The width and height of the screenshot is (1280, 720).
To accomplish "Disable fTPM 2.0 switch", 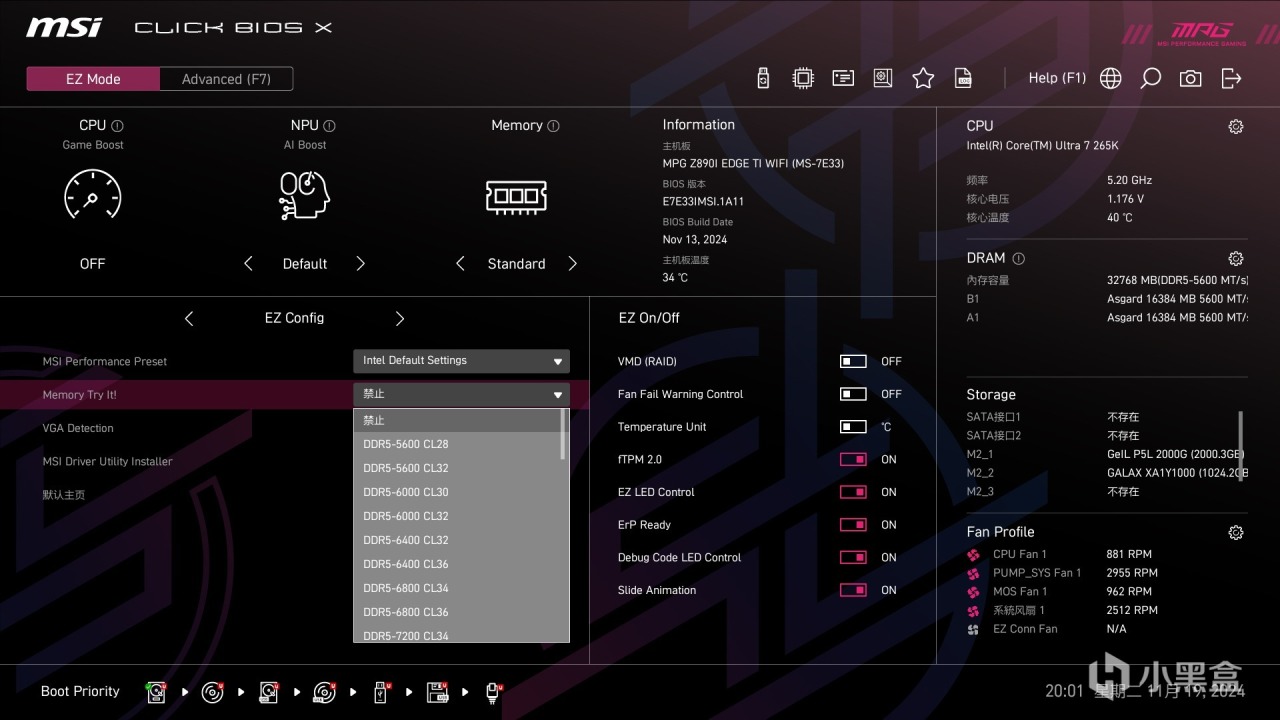I will tap(853, 459).
